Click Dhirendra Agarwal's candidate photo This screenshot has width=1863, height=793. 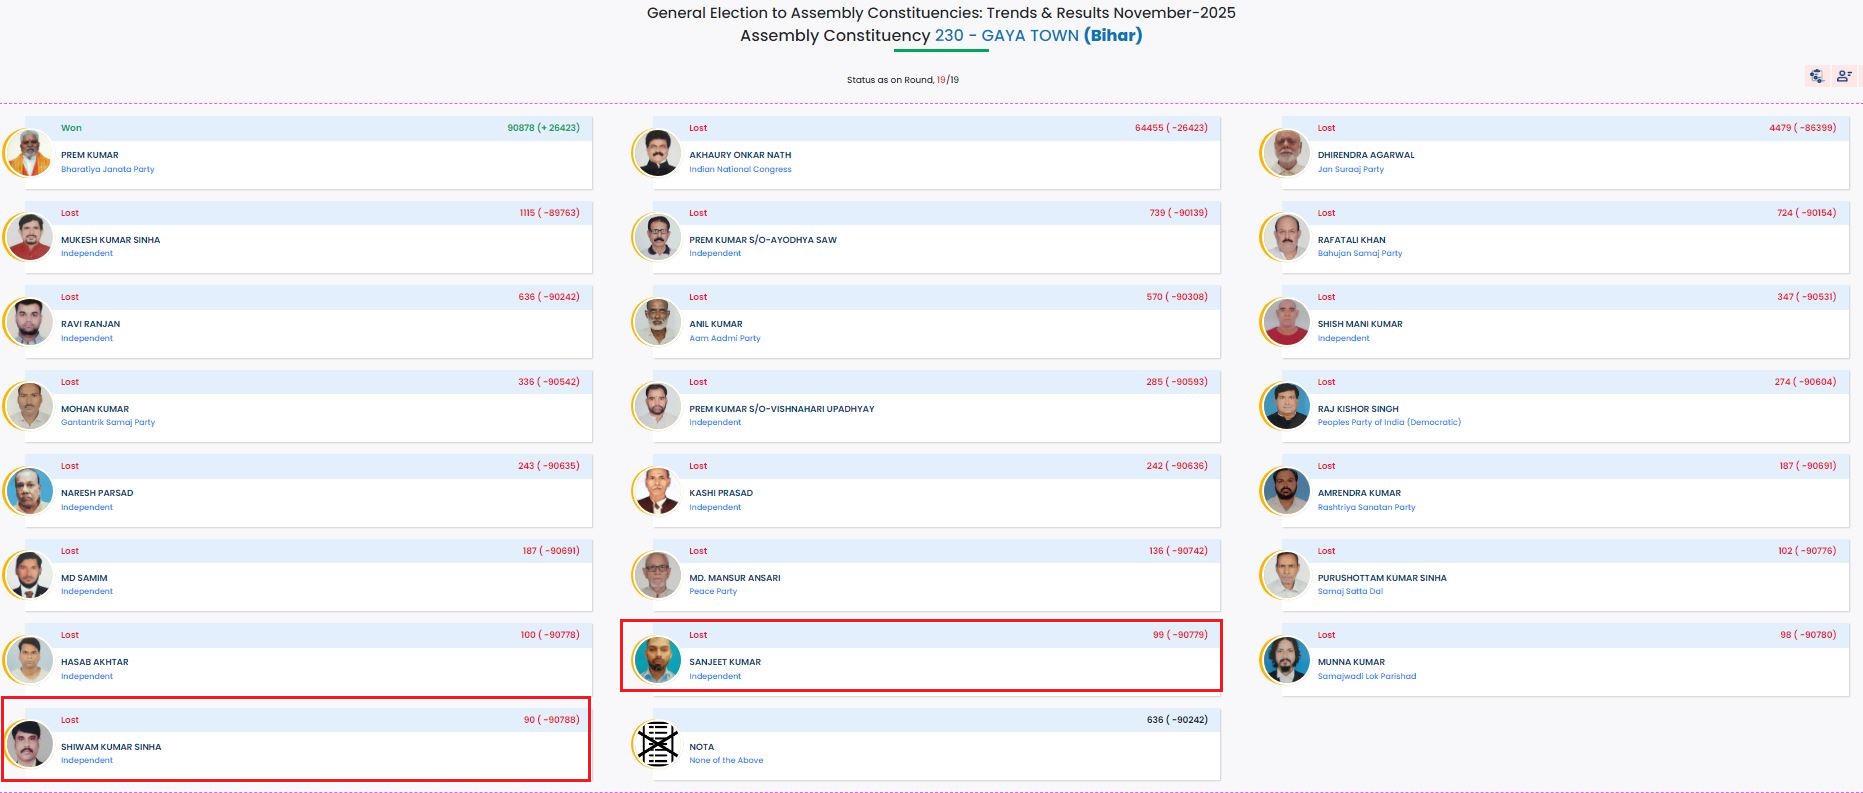pyautogui.click(x=1286, y=153)
